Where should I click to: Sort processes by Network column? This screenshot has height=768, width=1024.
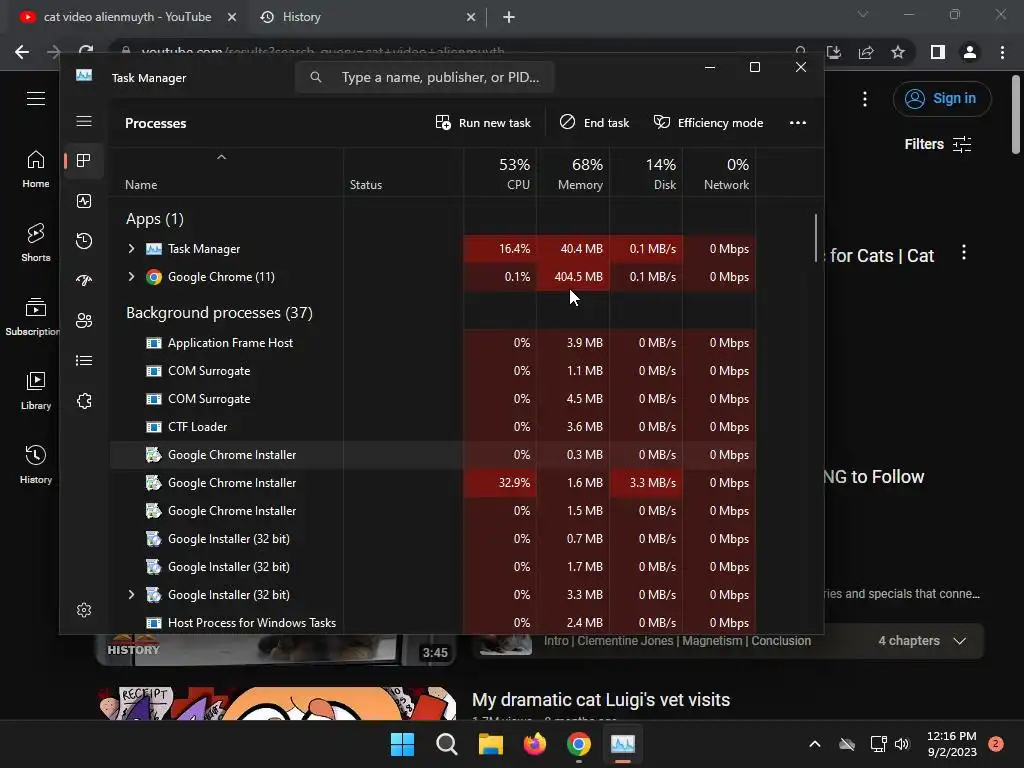[x=720, y=174]
